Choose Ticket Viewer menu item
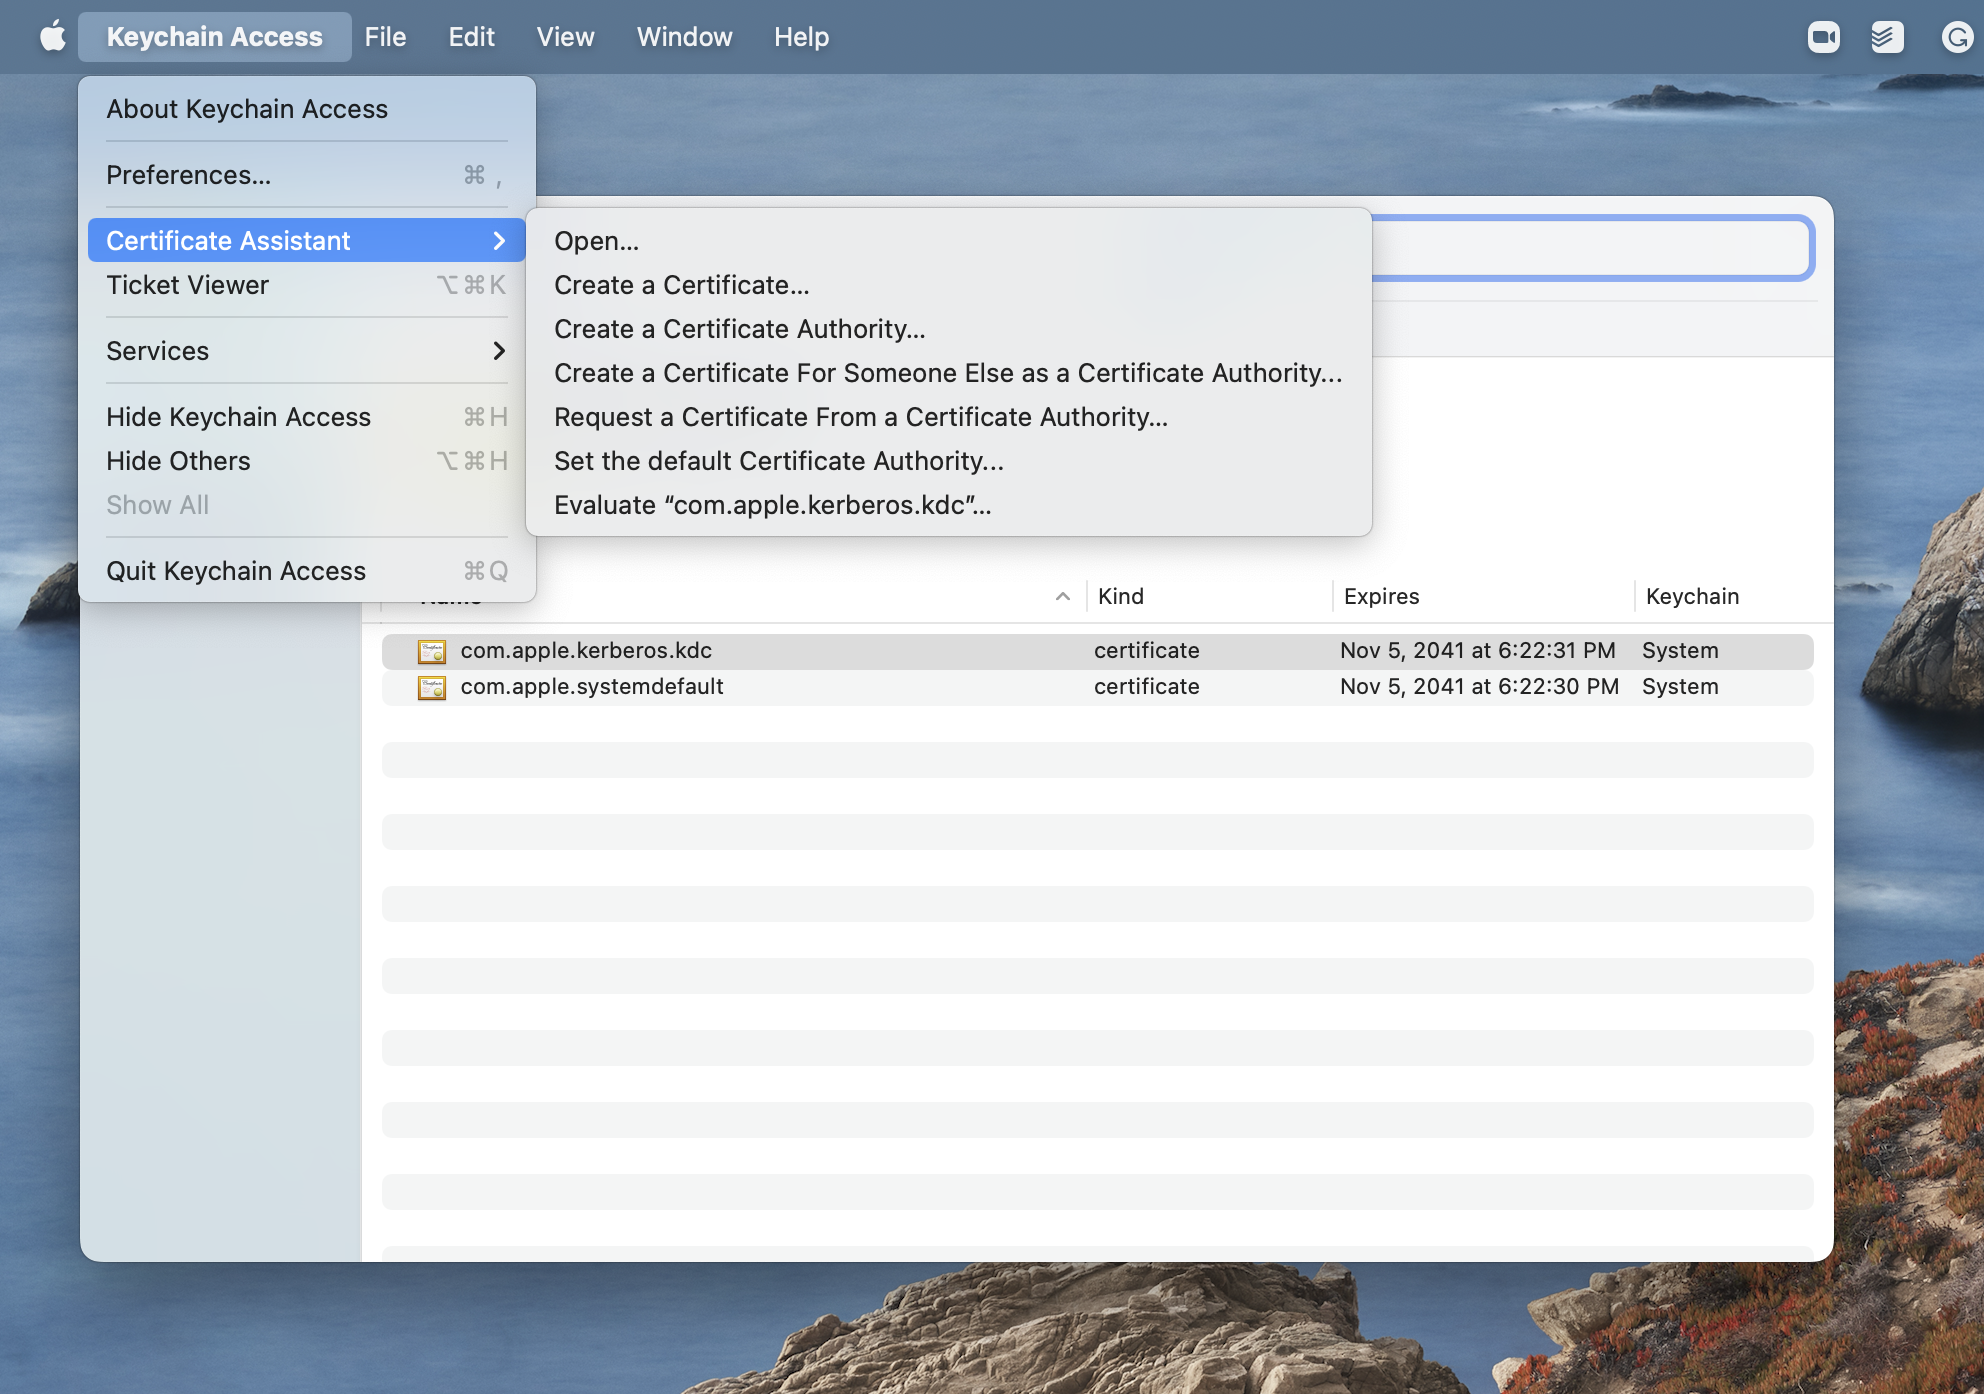Viewport: 1984px width, 1394px height. 307,285
